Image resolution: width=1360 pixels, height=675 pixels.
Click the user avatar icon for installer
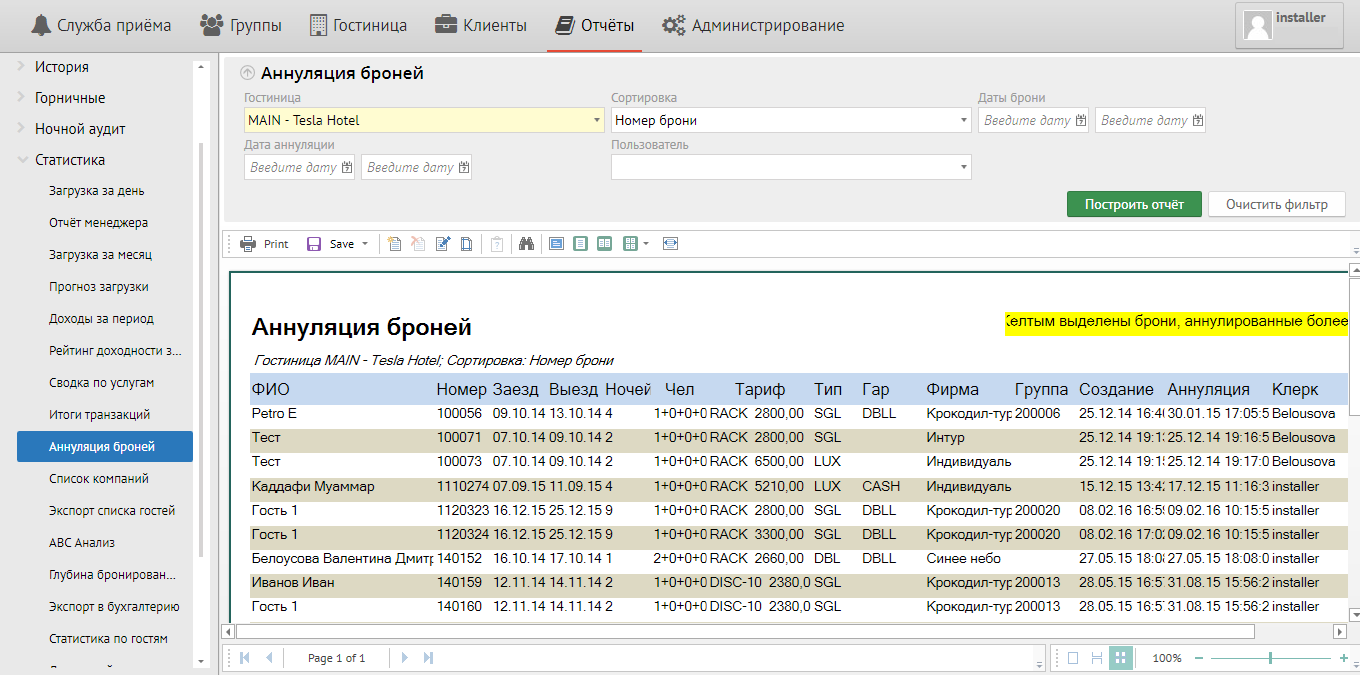pyautogui.click(x=1258, y=27)
